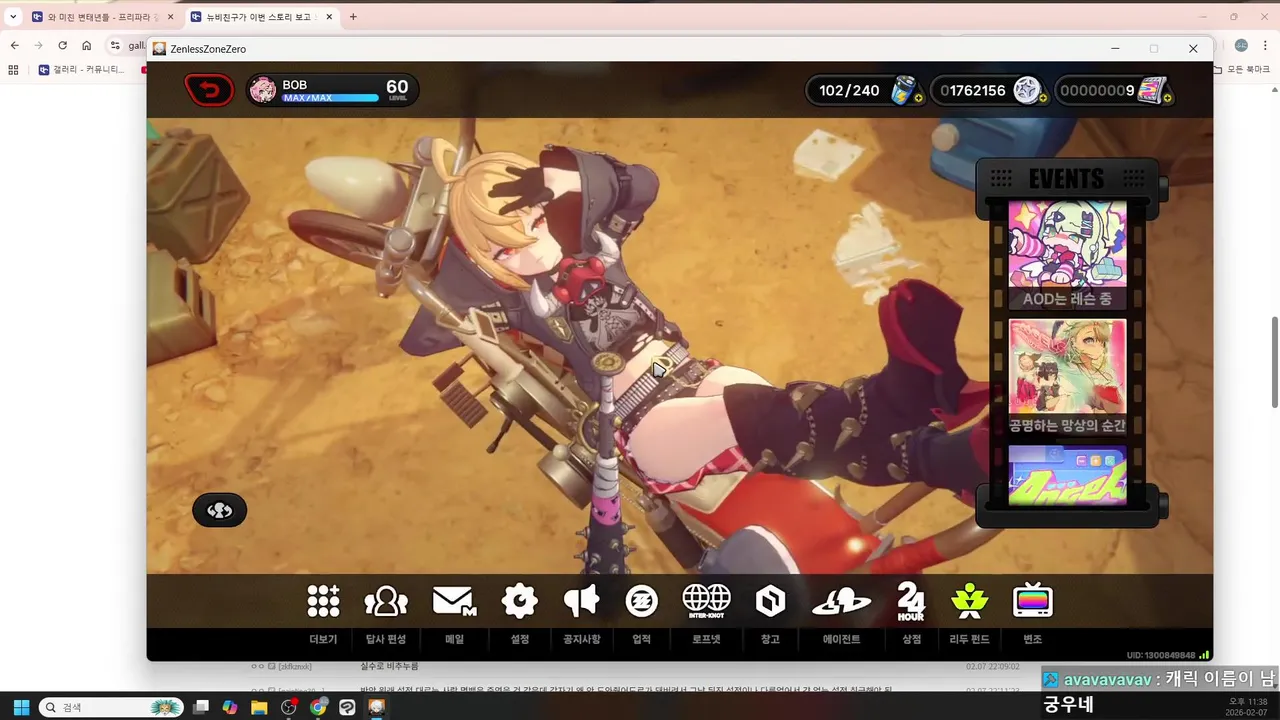
Task: Open the TV icon labeled 변조
Action: tap(1033, 601)
